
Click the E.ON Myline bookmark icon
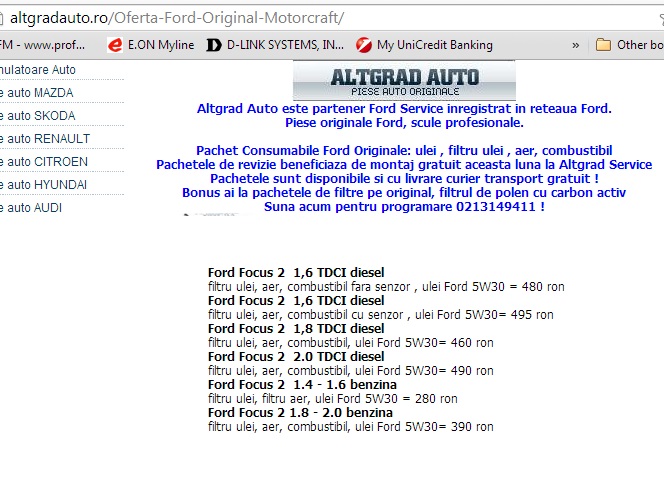[115, 45]
